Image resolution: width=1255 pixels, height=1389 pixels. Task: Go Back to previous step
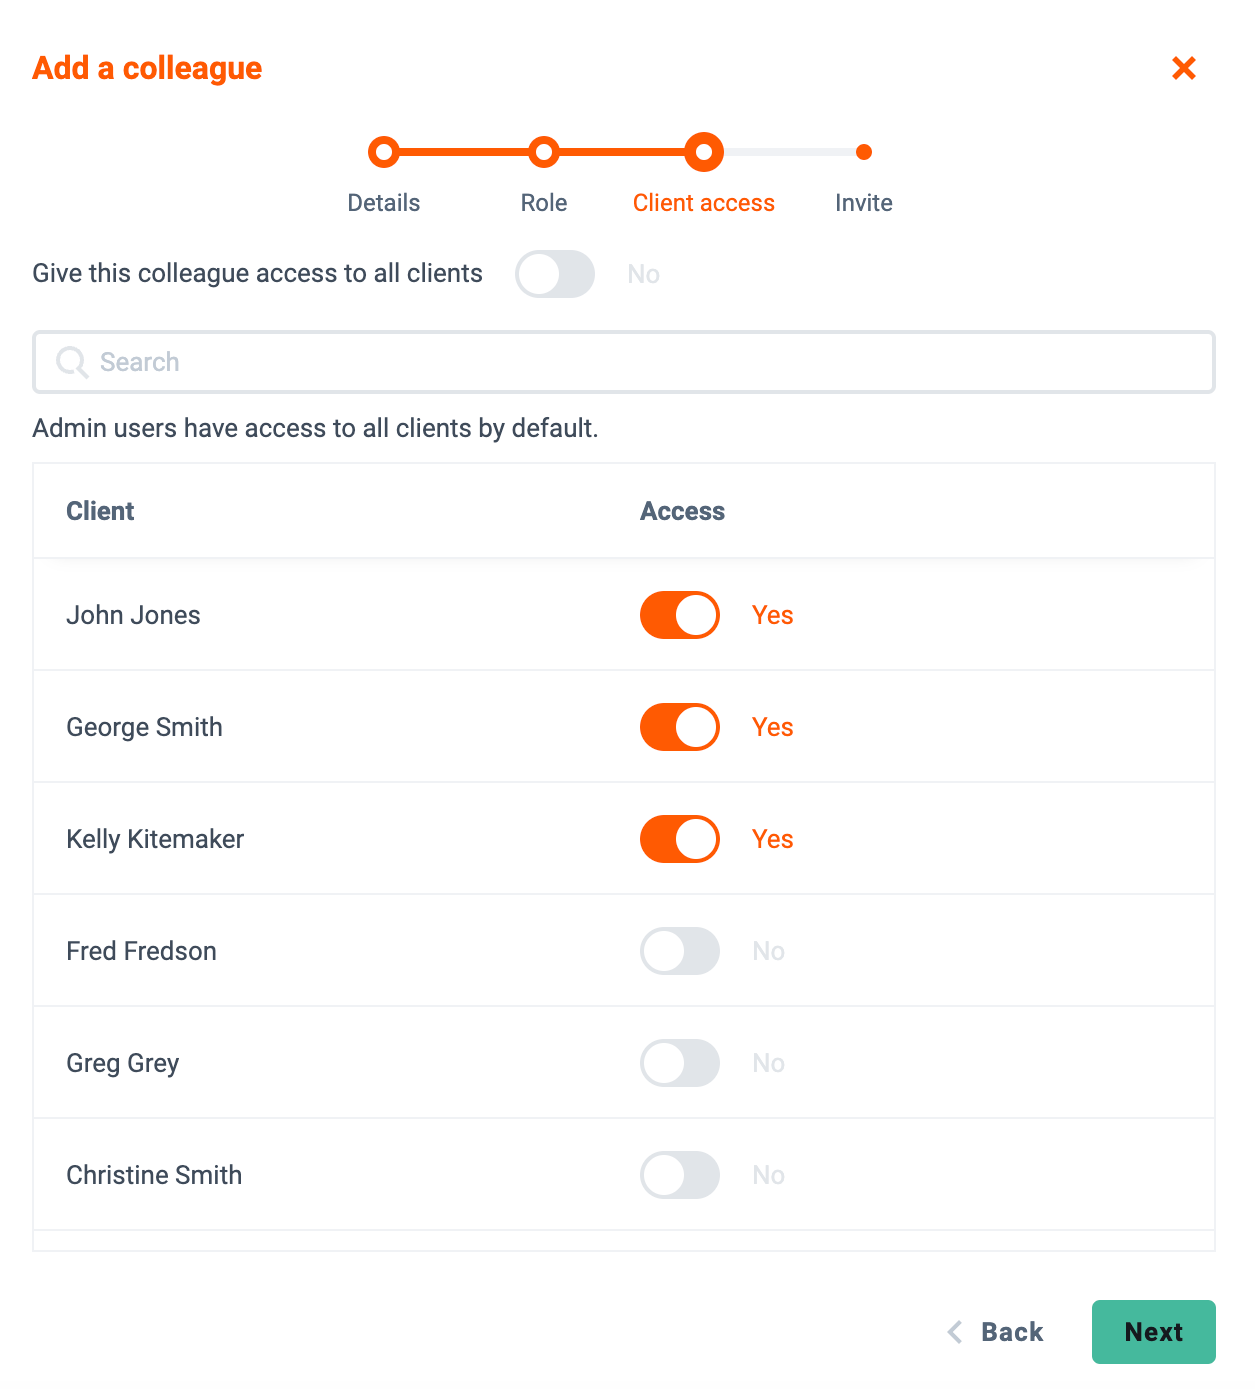coord(995,1332)
